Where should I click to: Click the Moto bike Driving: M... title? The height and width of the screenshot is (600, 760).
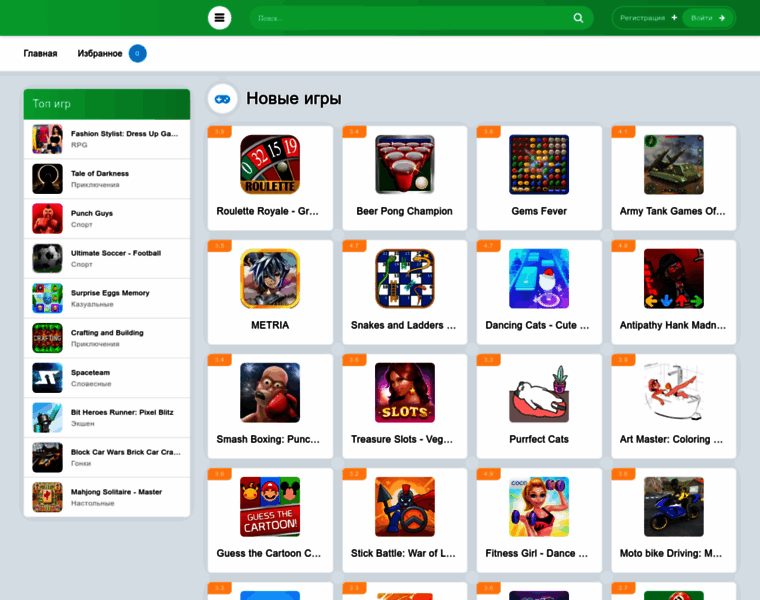[x=671, y=553]
